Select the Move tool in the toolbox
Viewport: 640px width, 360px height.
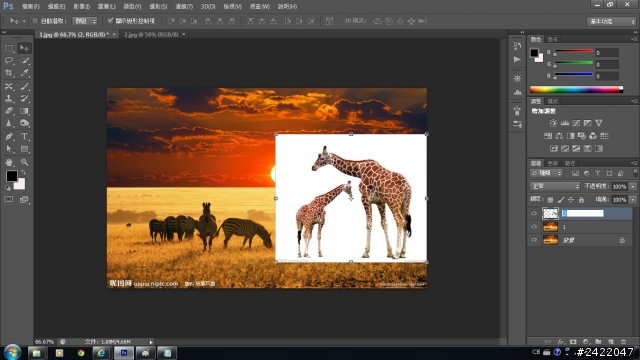click(24, 48)
